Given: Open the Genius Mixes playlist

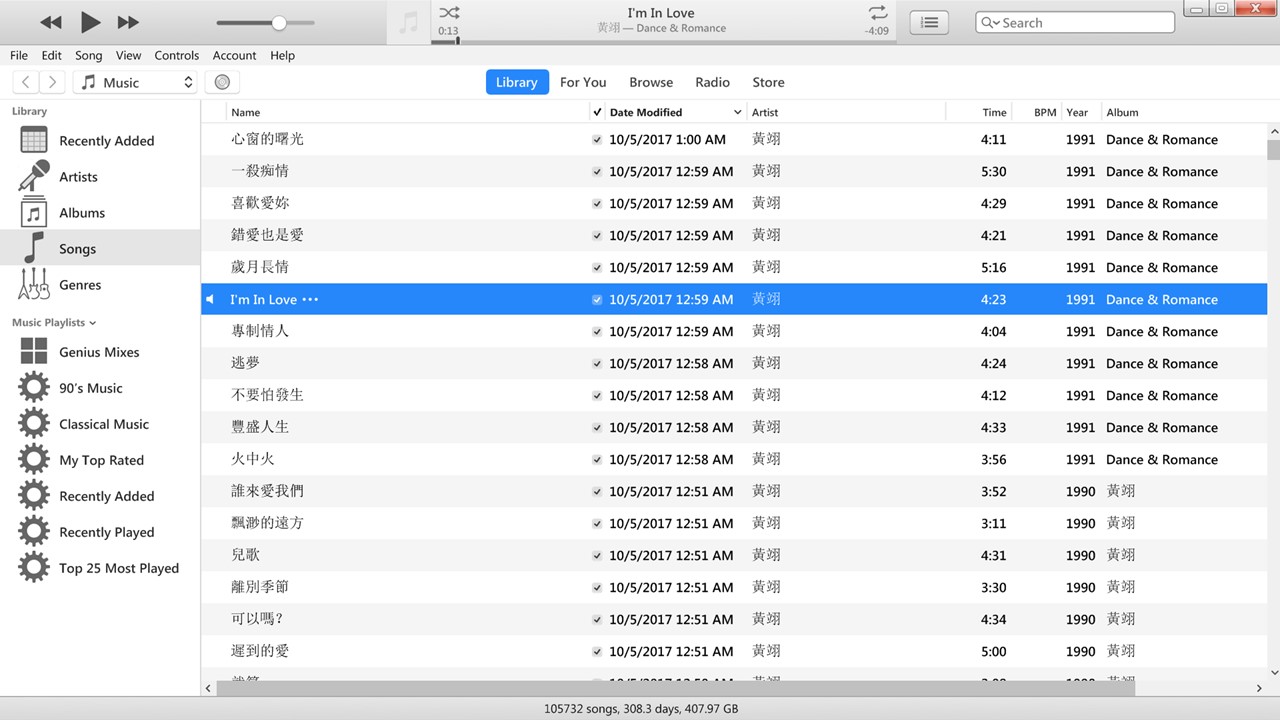Looking at the screenshot, I should point(100,352).
